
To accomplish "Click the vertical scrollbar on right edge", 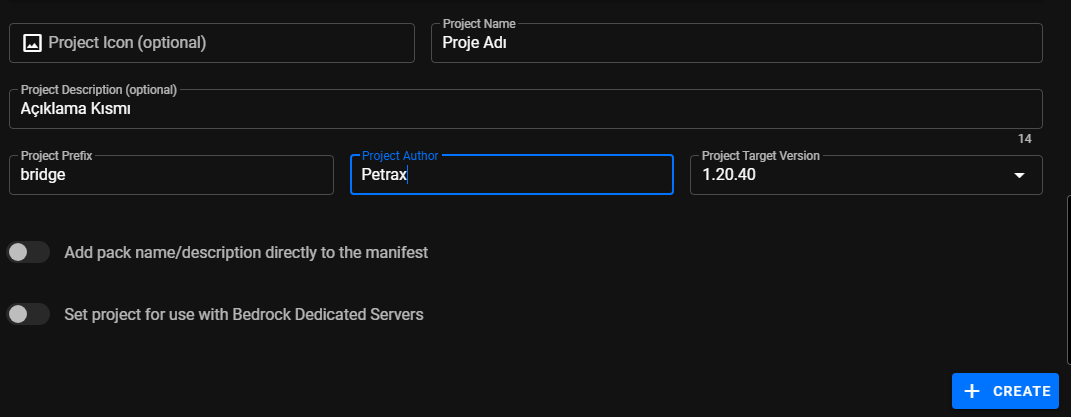I will click(x=1068, y=280).
